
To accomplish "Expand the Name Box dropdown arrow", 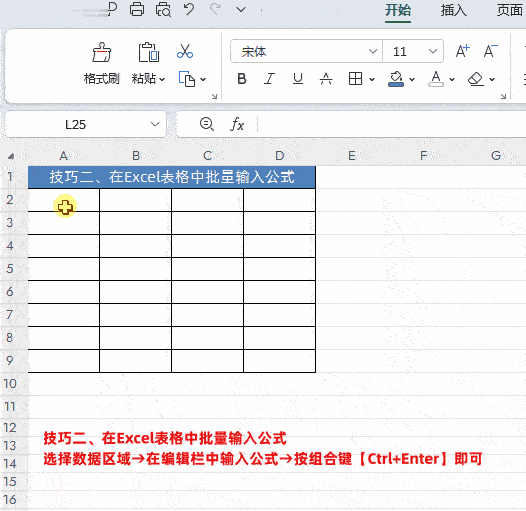I will (155, 124).
